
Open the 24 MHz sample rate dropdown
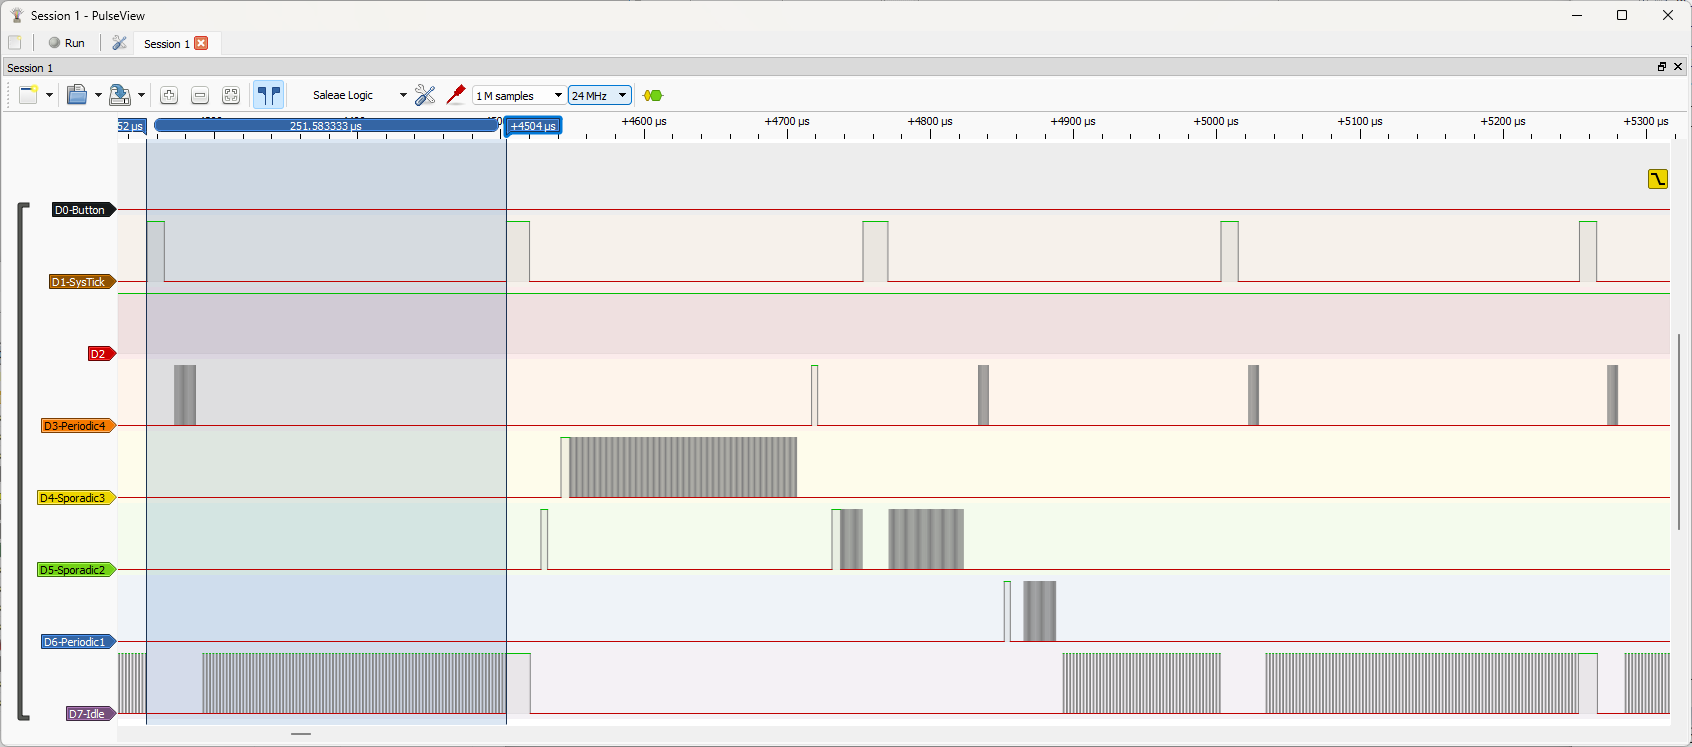[x=622, y=95]
